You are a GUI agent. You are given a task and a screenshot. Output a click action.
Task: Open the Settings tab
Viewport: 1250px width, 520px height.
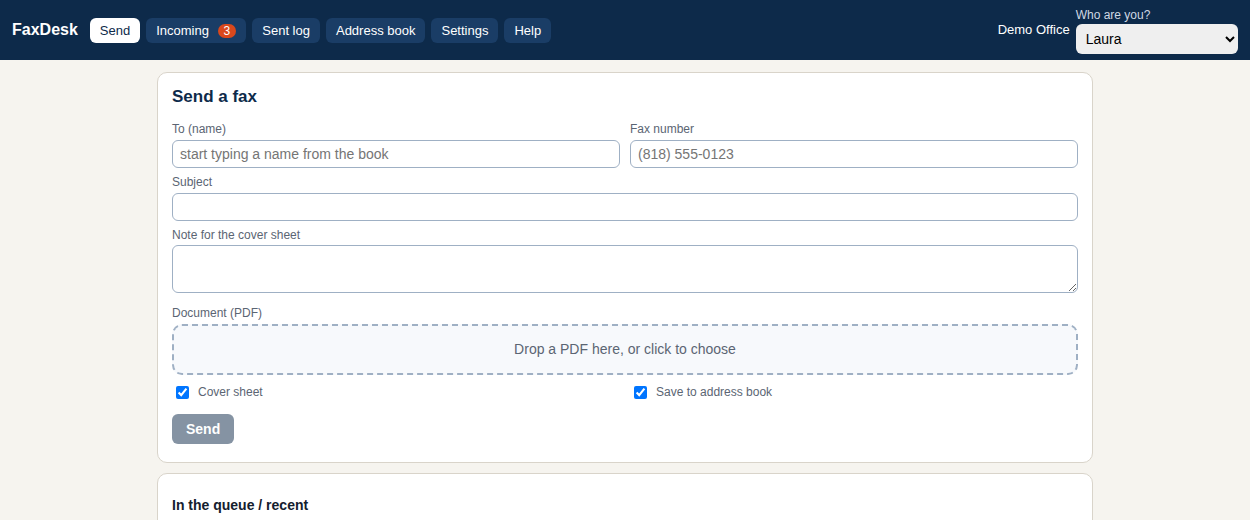tap(465, 30)
